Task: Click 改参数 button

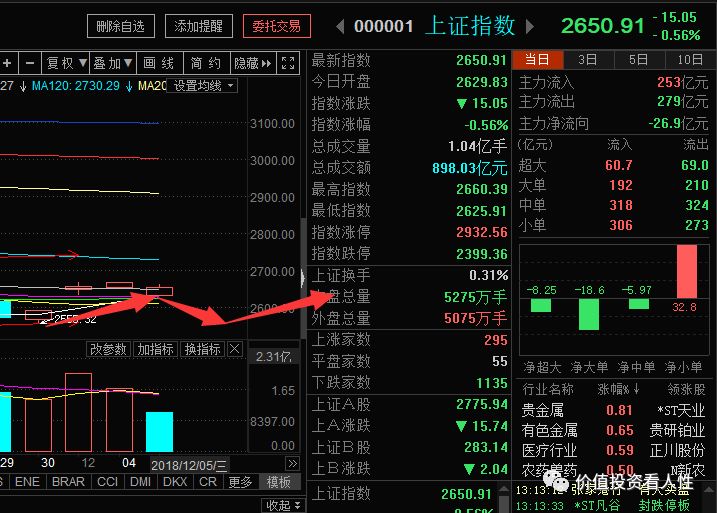Action: [108, 349]
